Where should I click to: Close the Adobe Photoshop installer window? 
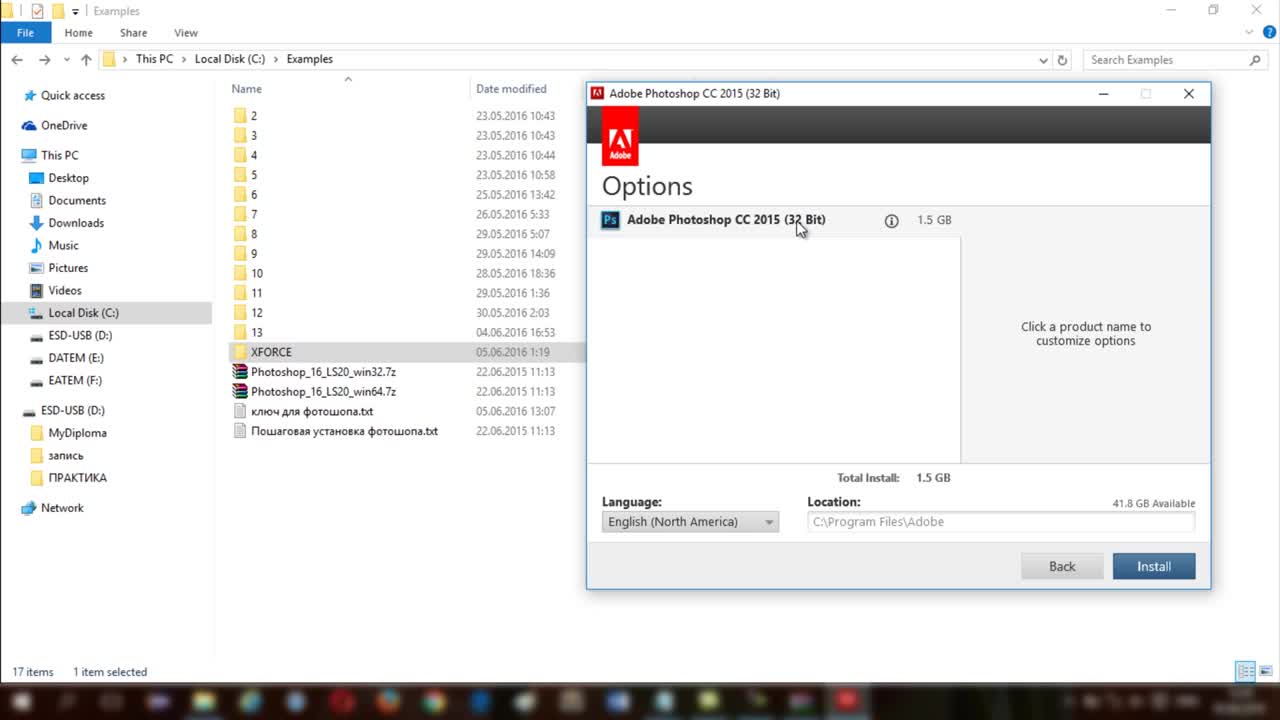point(1189,94)
